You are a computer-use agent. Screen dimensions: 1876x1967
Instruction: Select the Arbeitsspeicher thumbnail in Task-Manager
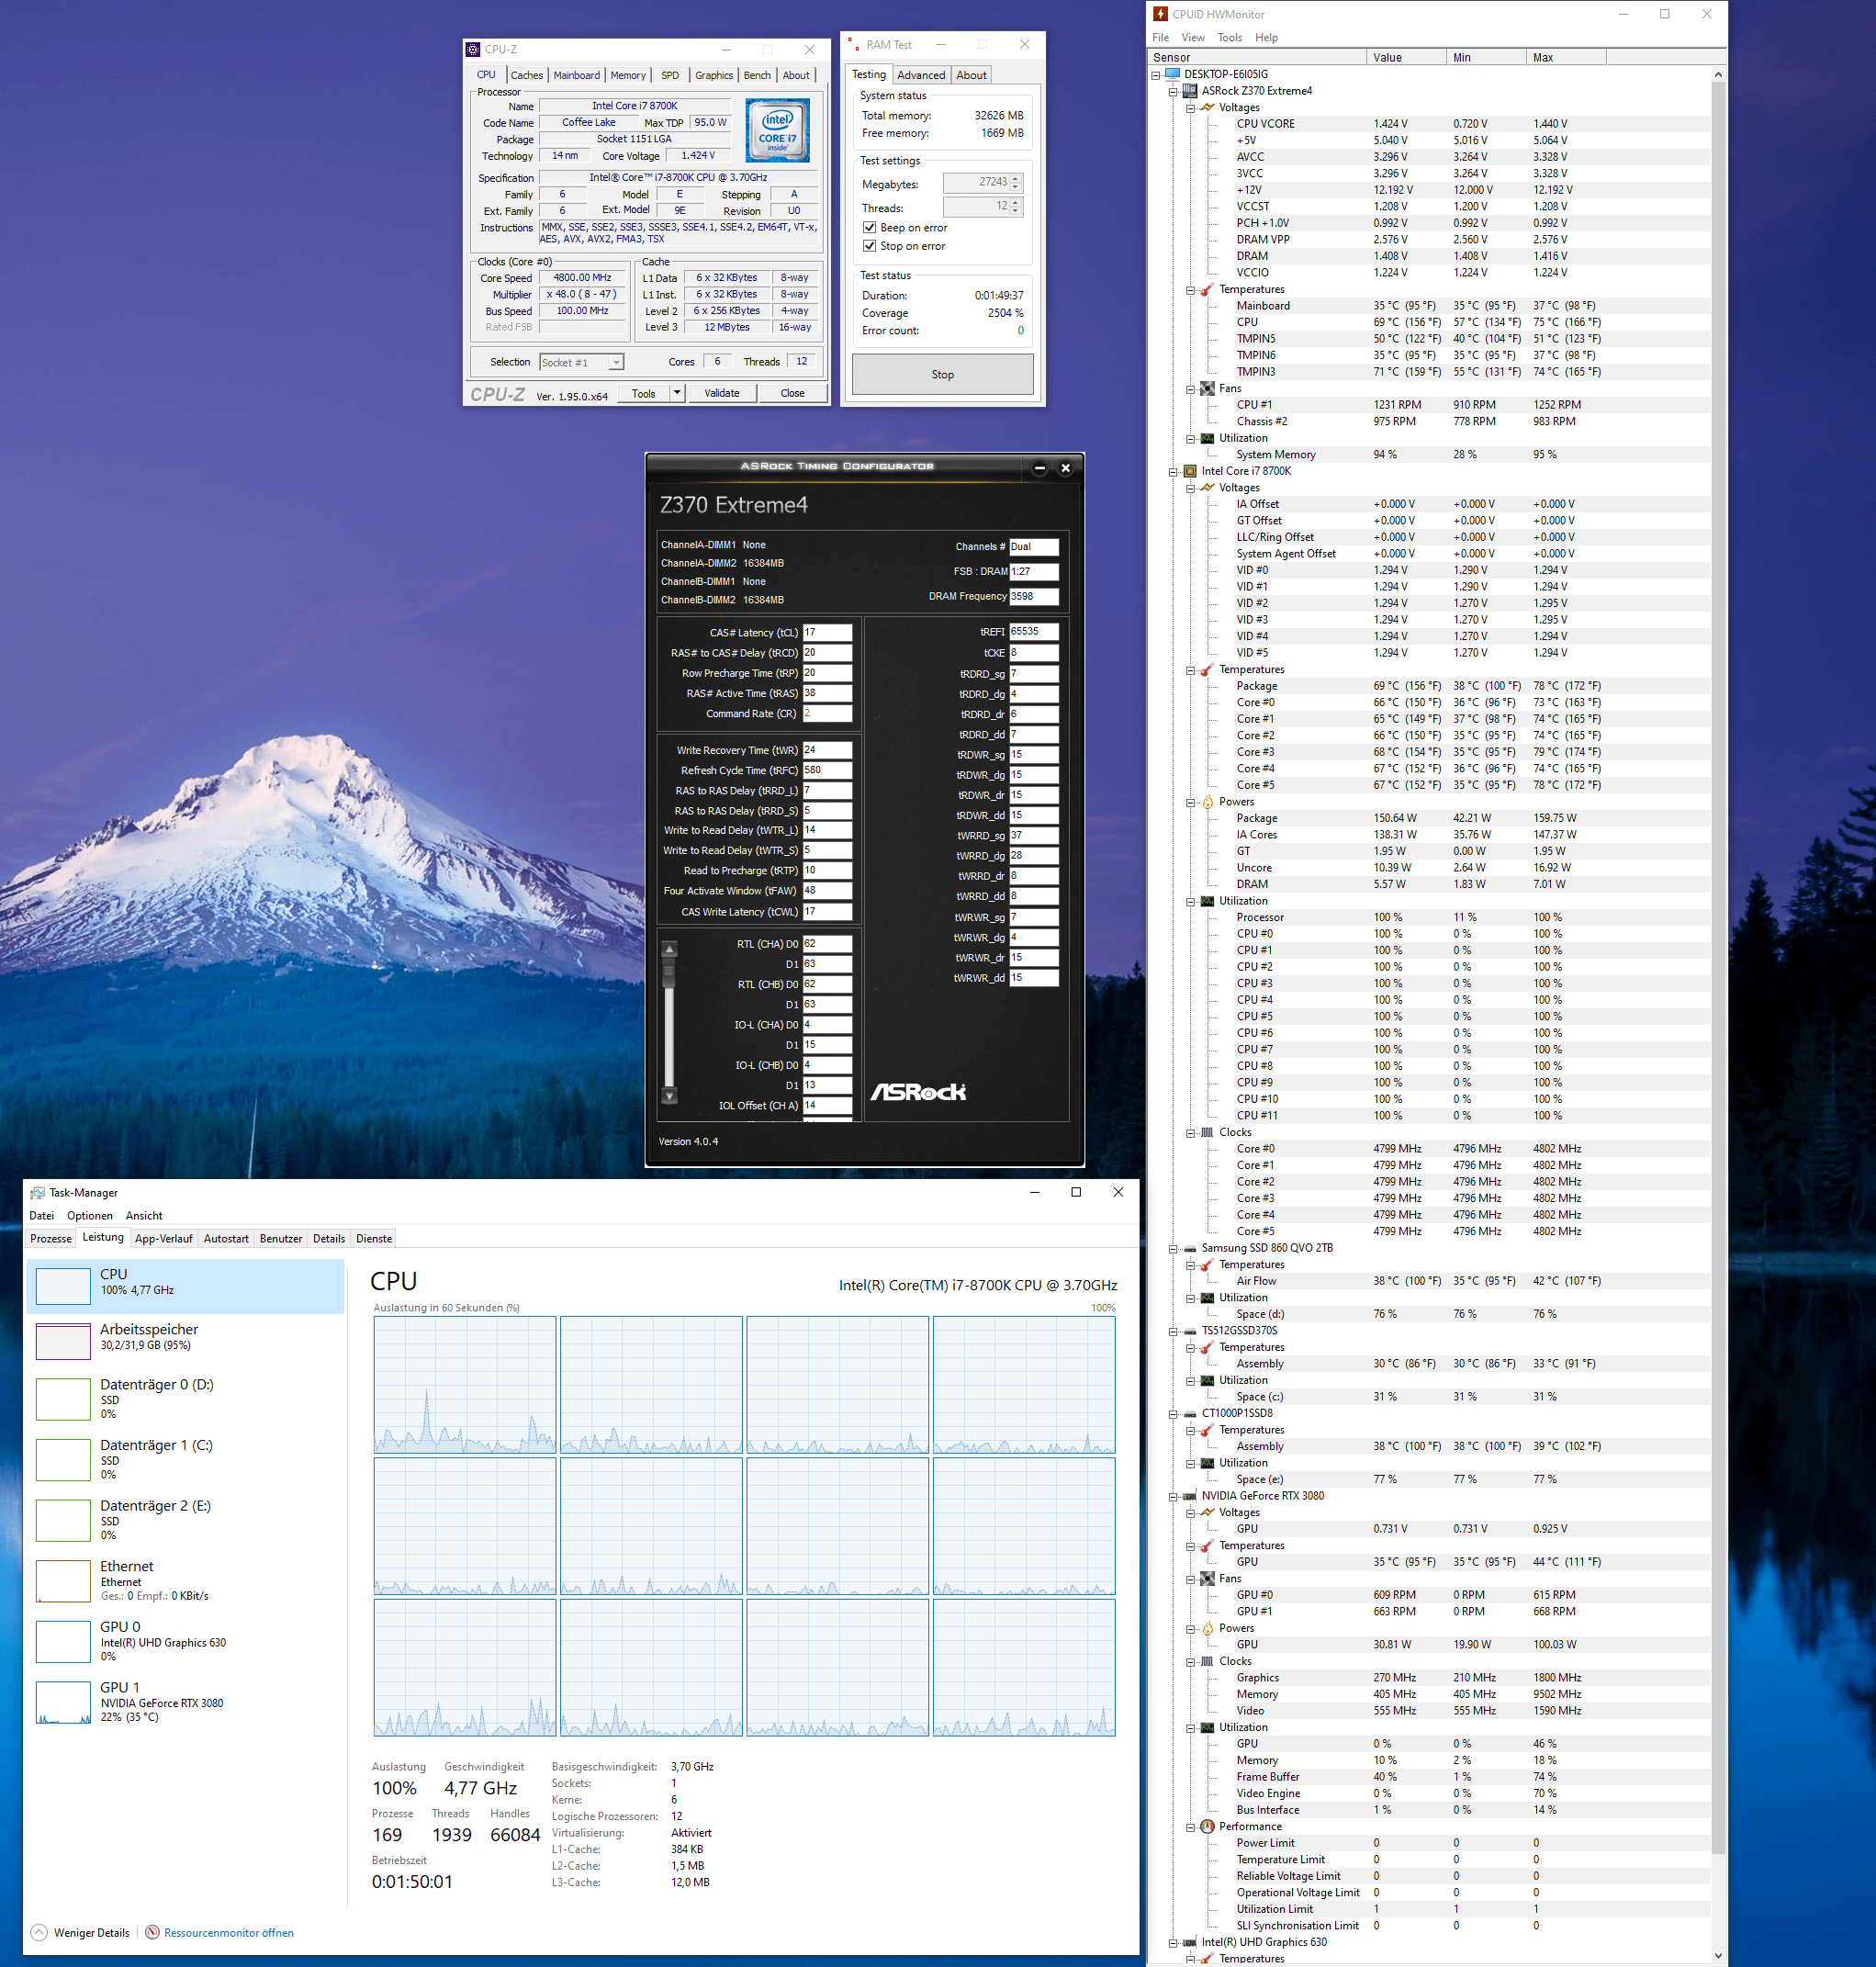pyautogui.click(x=63, y=1340)
